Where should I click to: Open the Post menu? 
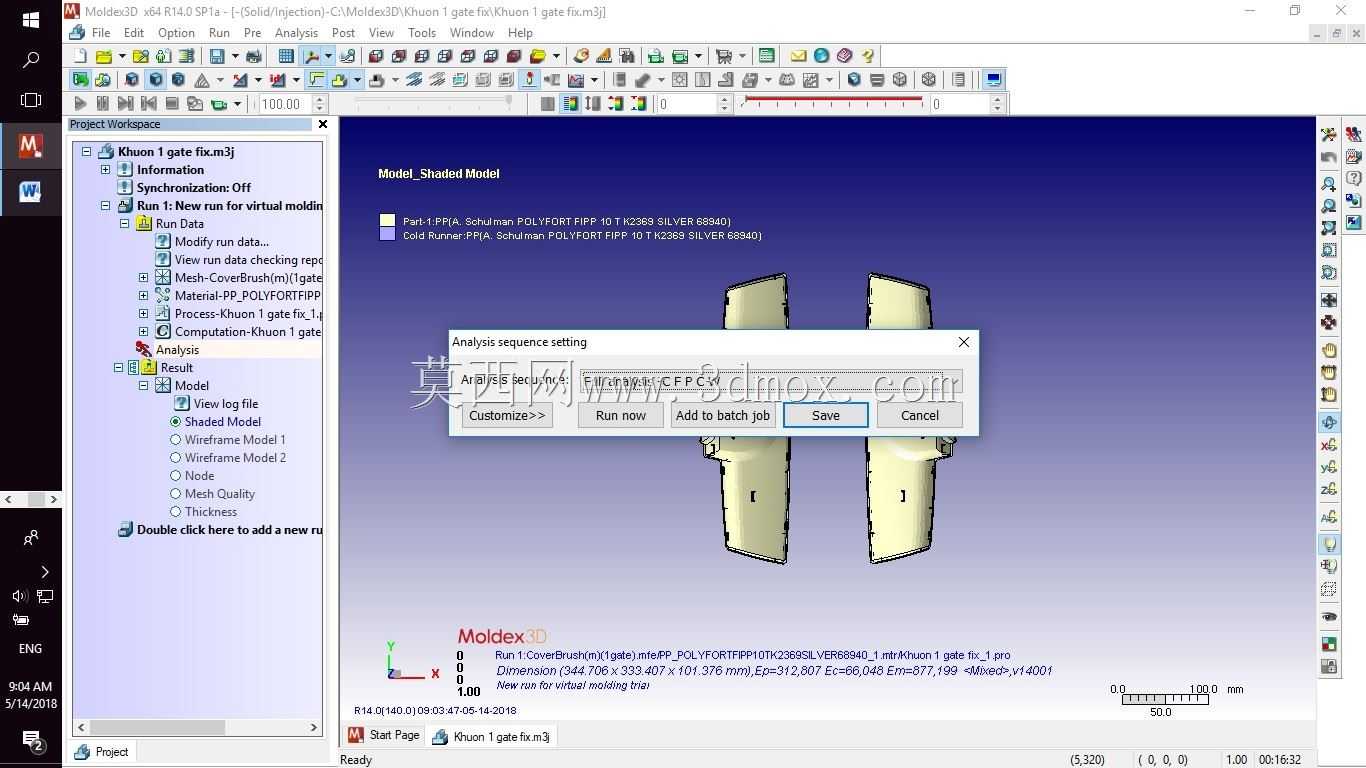coord(343,33)
